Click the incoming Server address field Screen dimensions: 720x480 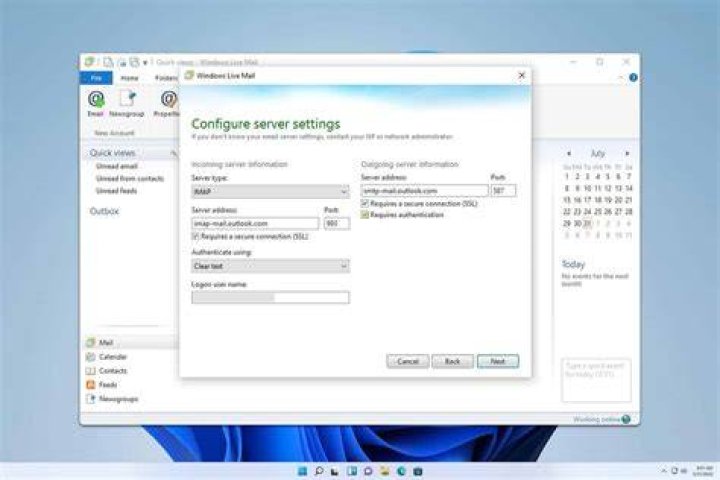[x=255, y=223]
